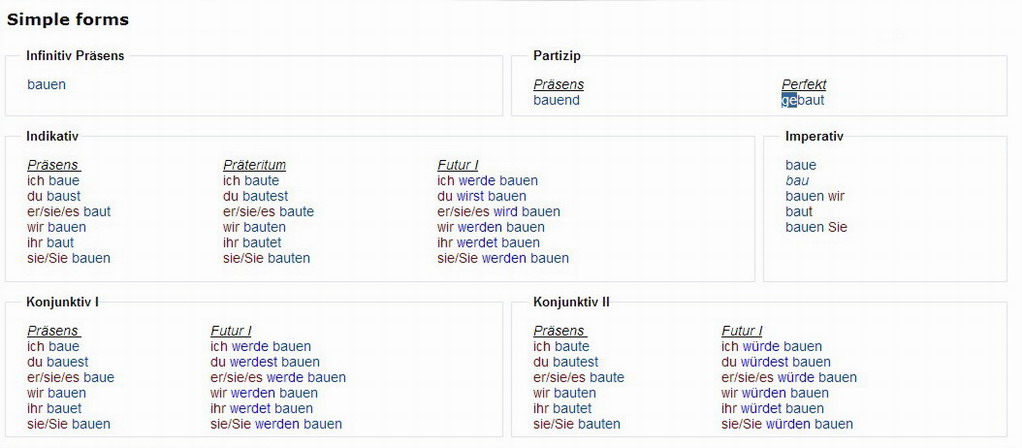Click "ihr werdet bauen" in Indikativ Futur I
Viewport: 1022px width, 448px height.
coord(488,243)
